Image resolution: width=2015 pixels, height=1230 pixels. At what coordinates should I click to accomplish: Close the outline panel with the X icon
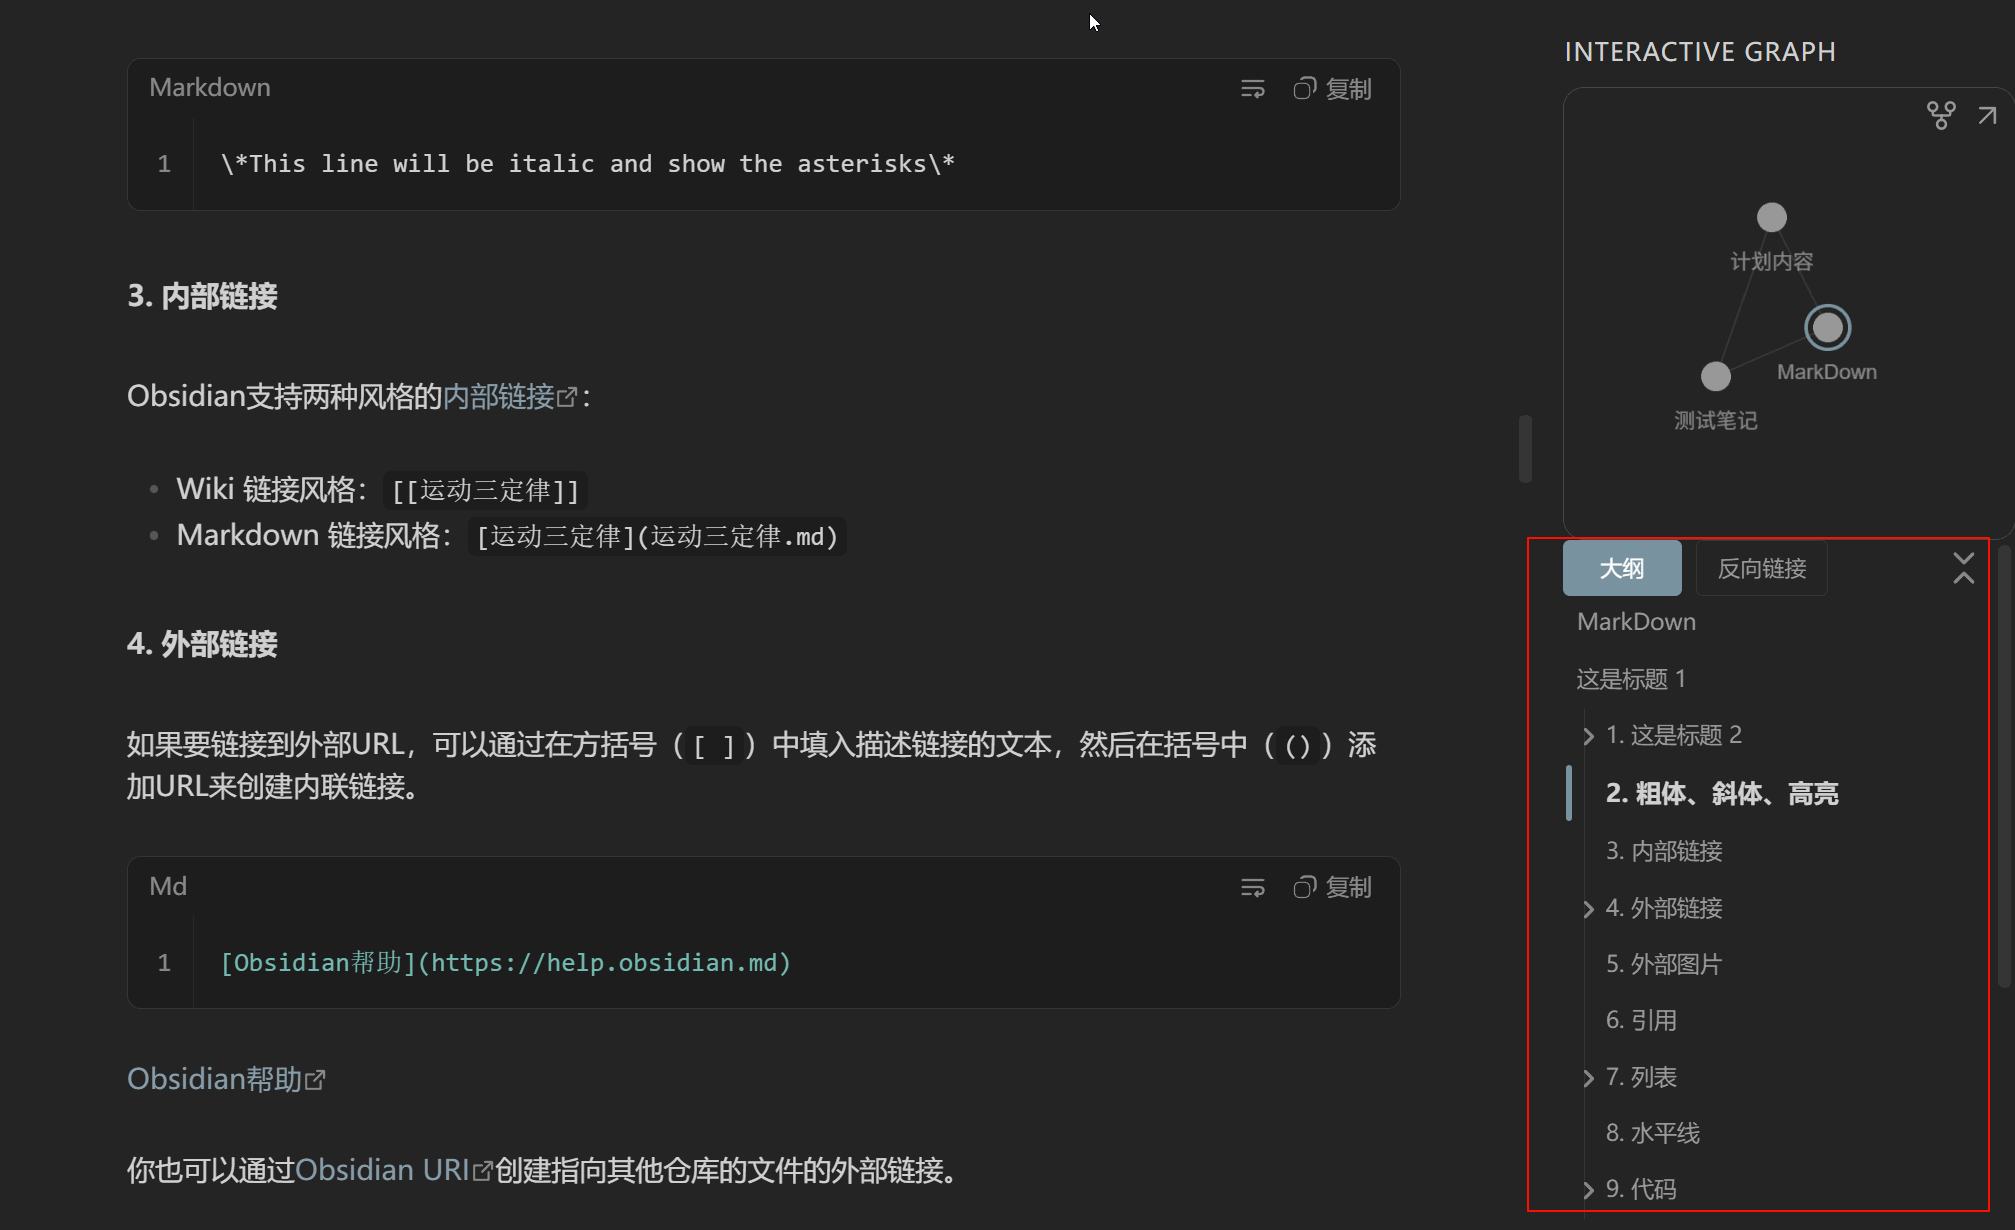(1963, 568)
